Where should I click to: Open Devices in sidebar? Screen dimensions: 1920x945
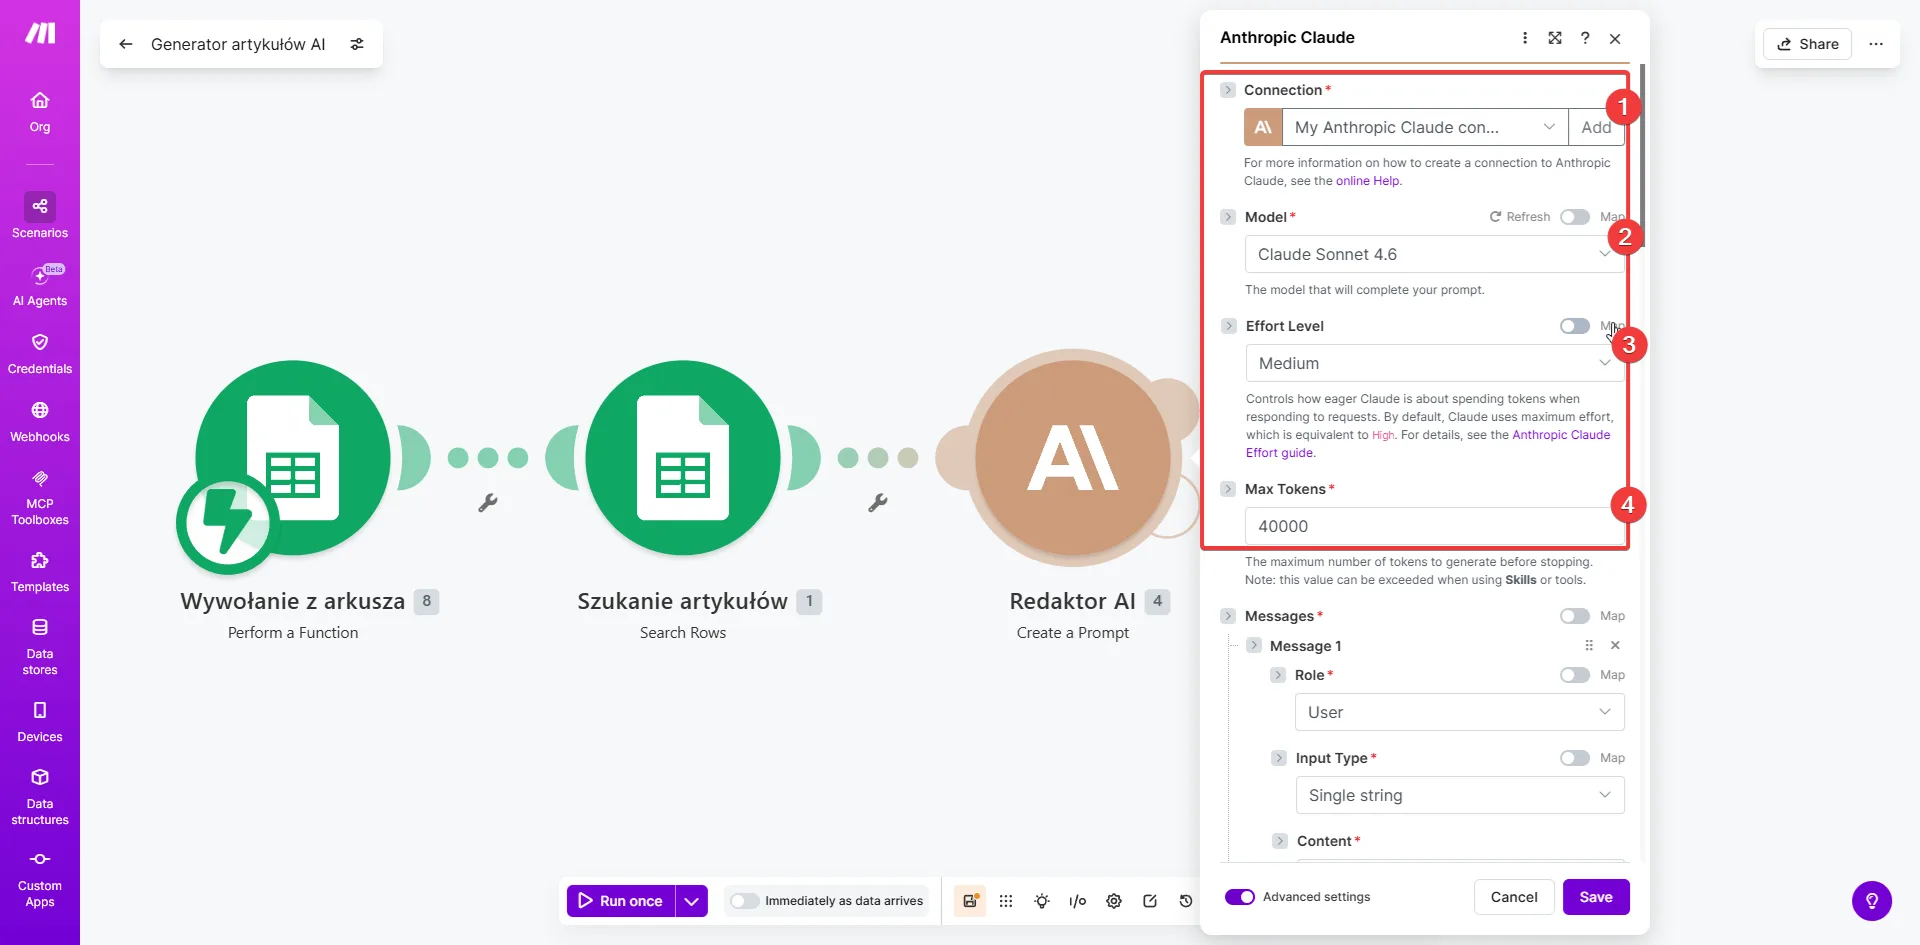(40, 722)
